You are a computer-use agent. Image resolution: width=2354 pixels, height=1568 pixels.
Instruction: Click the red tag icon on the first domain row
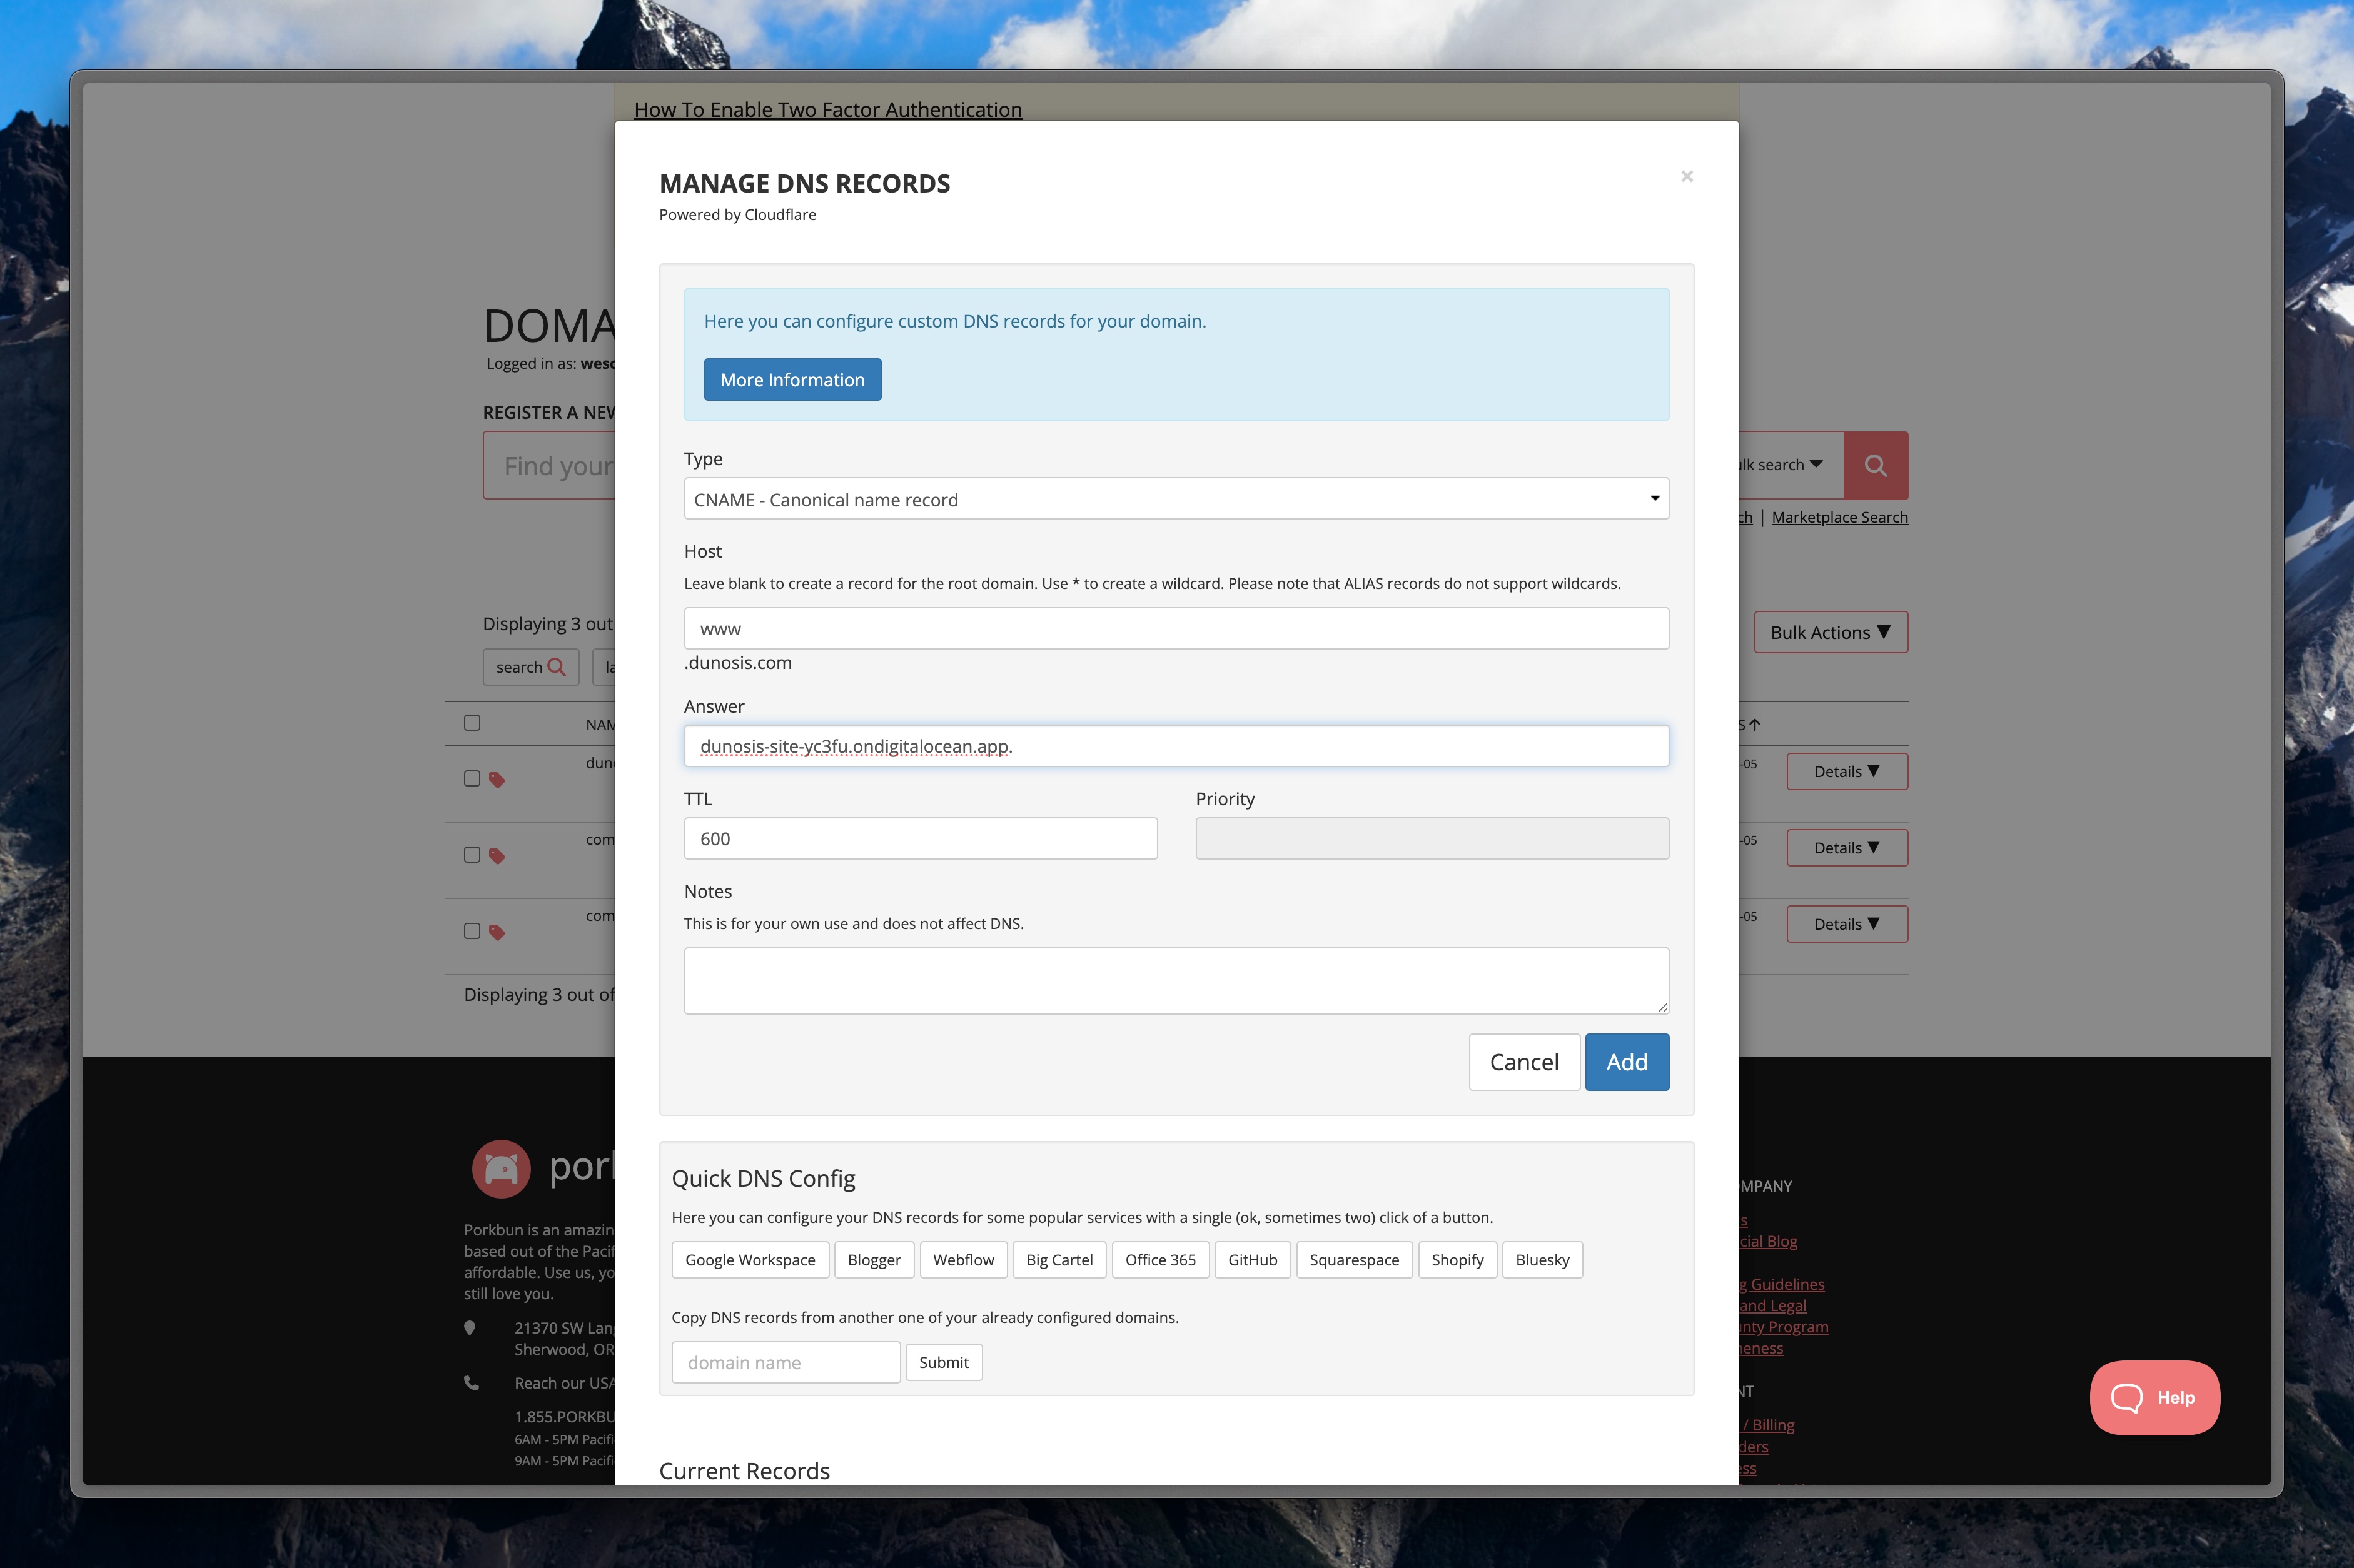[x=496, y=779]
